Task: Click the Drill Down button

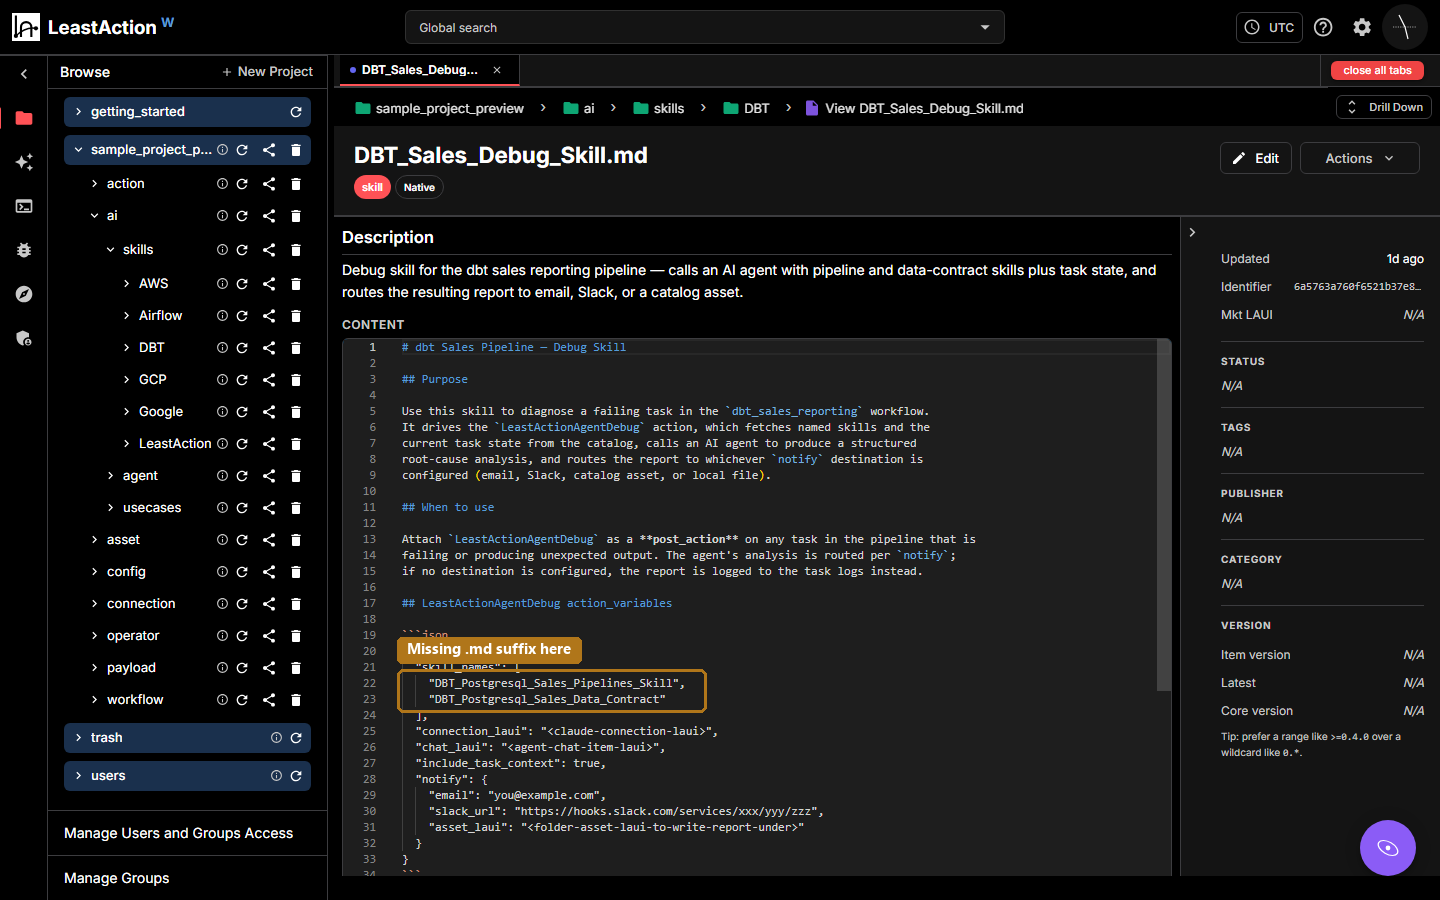Action: coord(1384,107)
